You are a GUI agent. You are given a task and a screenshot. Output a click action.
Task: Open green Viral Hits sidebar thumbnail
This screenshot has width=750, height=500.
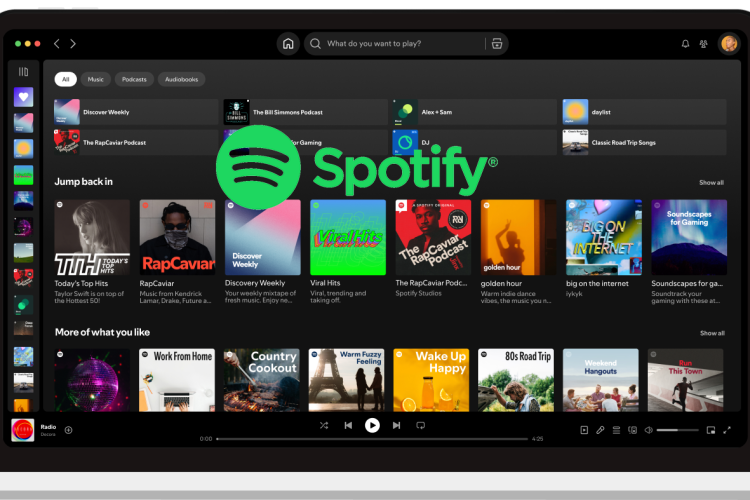pos(23,175)
